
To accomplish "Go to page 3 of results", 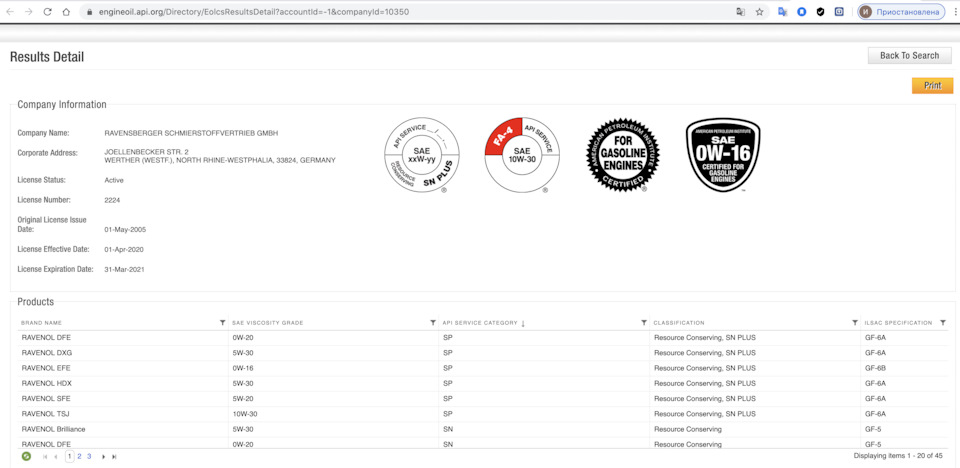I will (x=89, y=456).
